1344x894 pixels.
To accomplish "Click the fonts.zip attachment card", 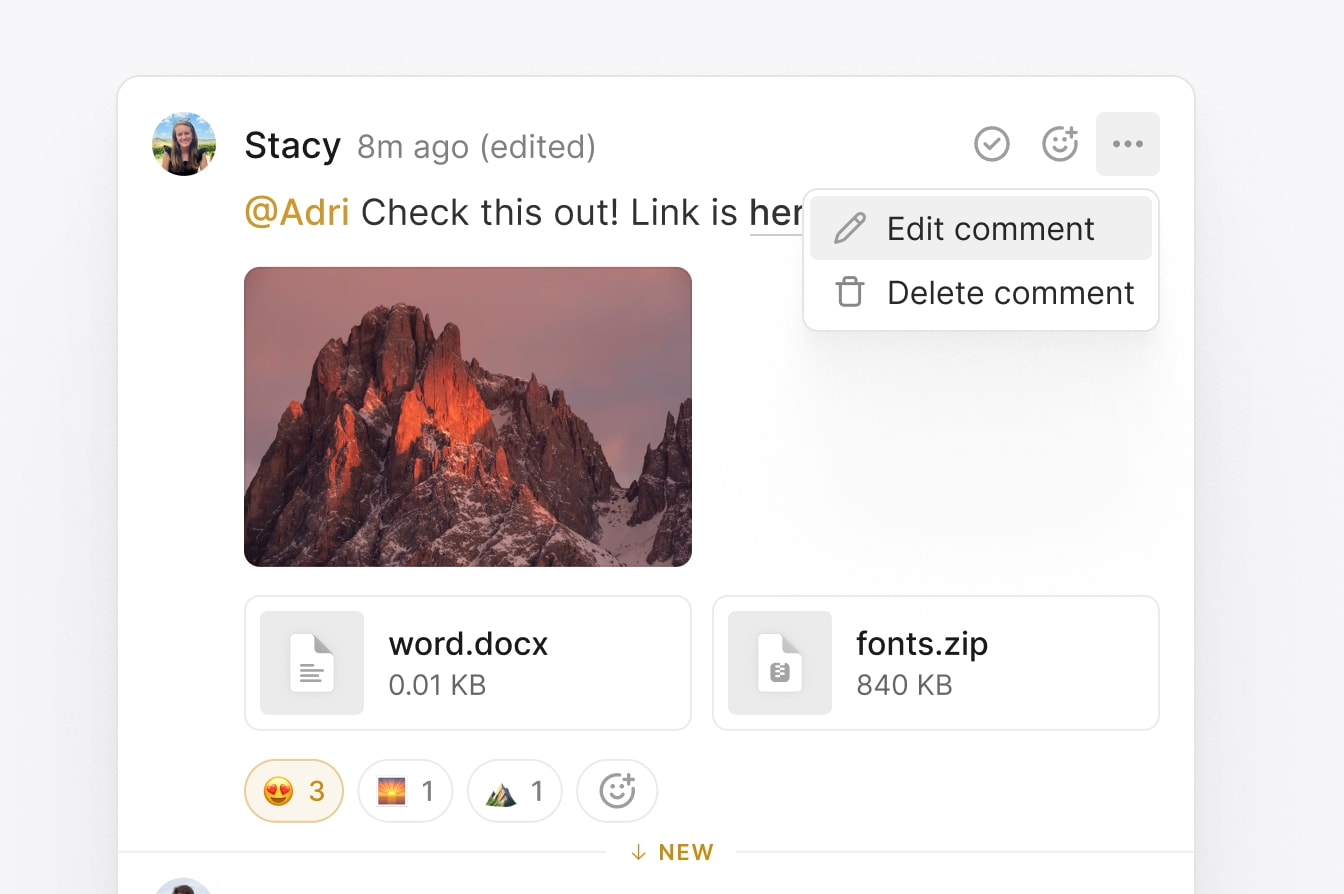I will pyautogui.click(x=935, y=662).
